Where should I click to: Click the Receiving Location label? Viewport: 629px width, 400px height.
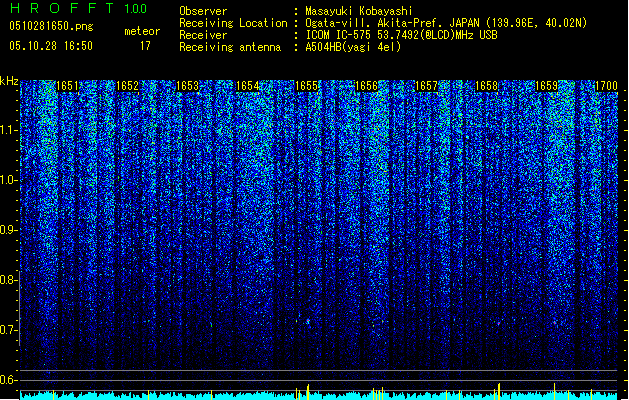233,23
